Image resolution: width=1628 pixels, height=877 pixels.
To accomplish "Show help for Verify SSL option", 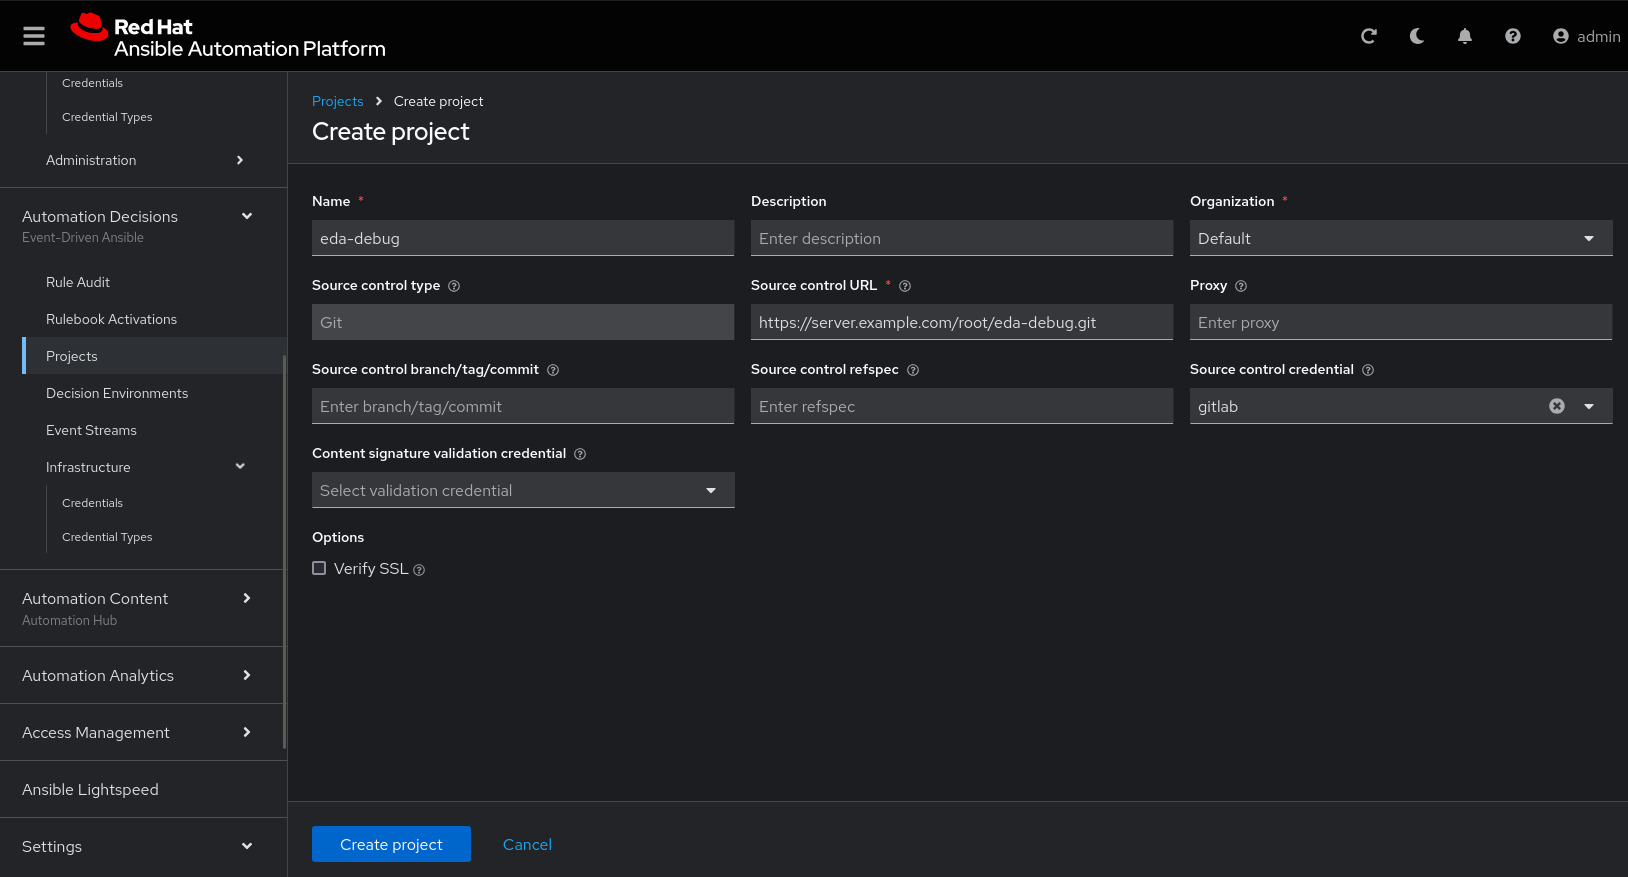I will click(x=419, y=570).
